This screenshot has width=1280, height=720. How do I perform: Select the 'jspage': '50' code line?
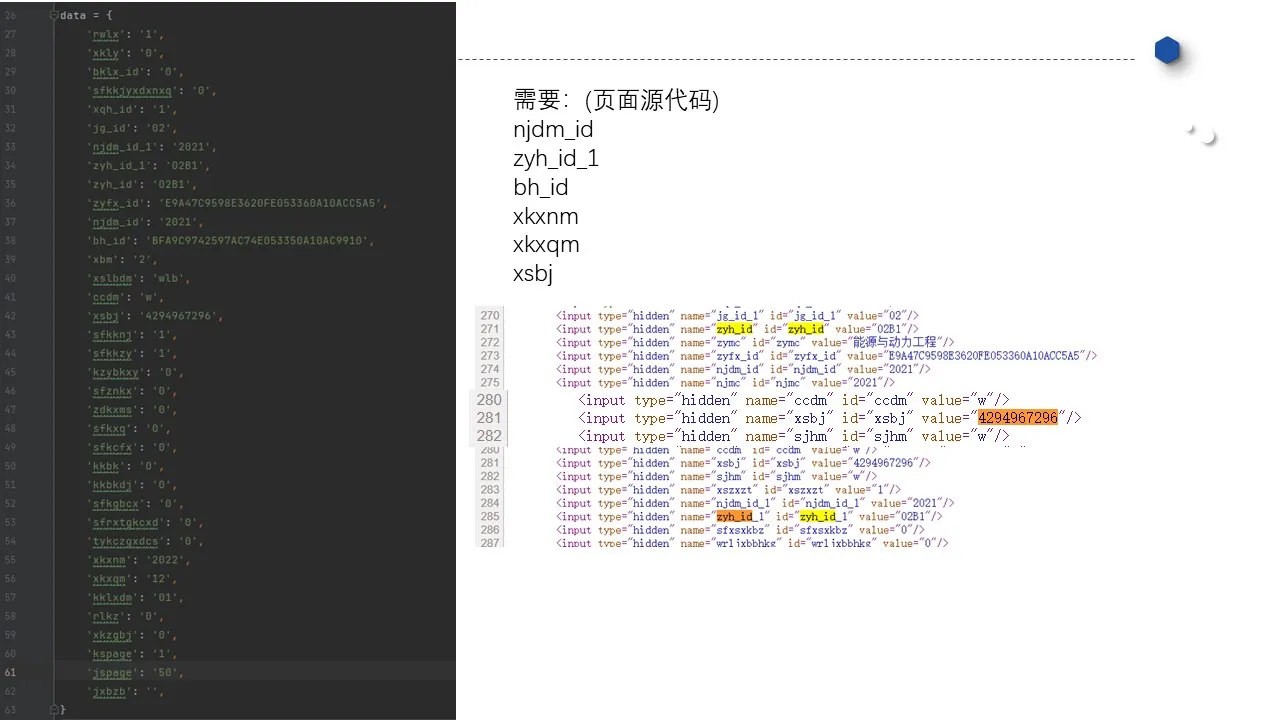click(x=136, y=673)
